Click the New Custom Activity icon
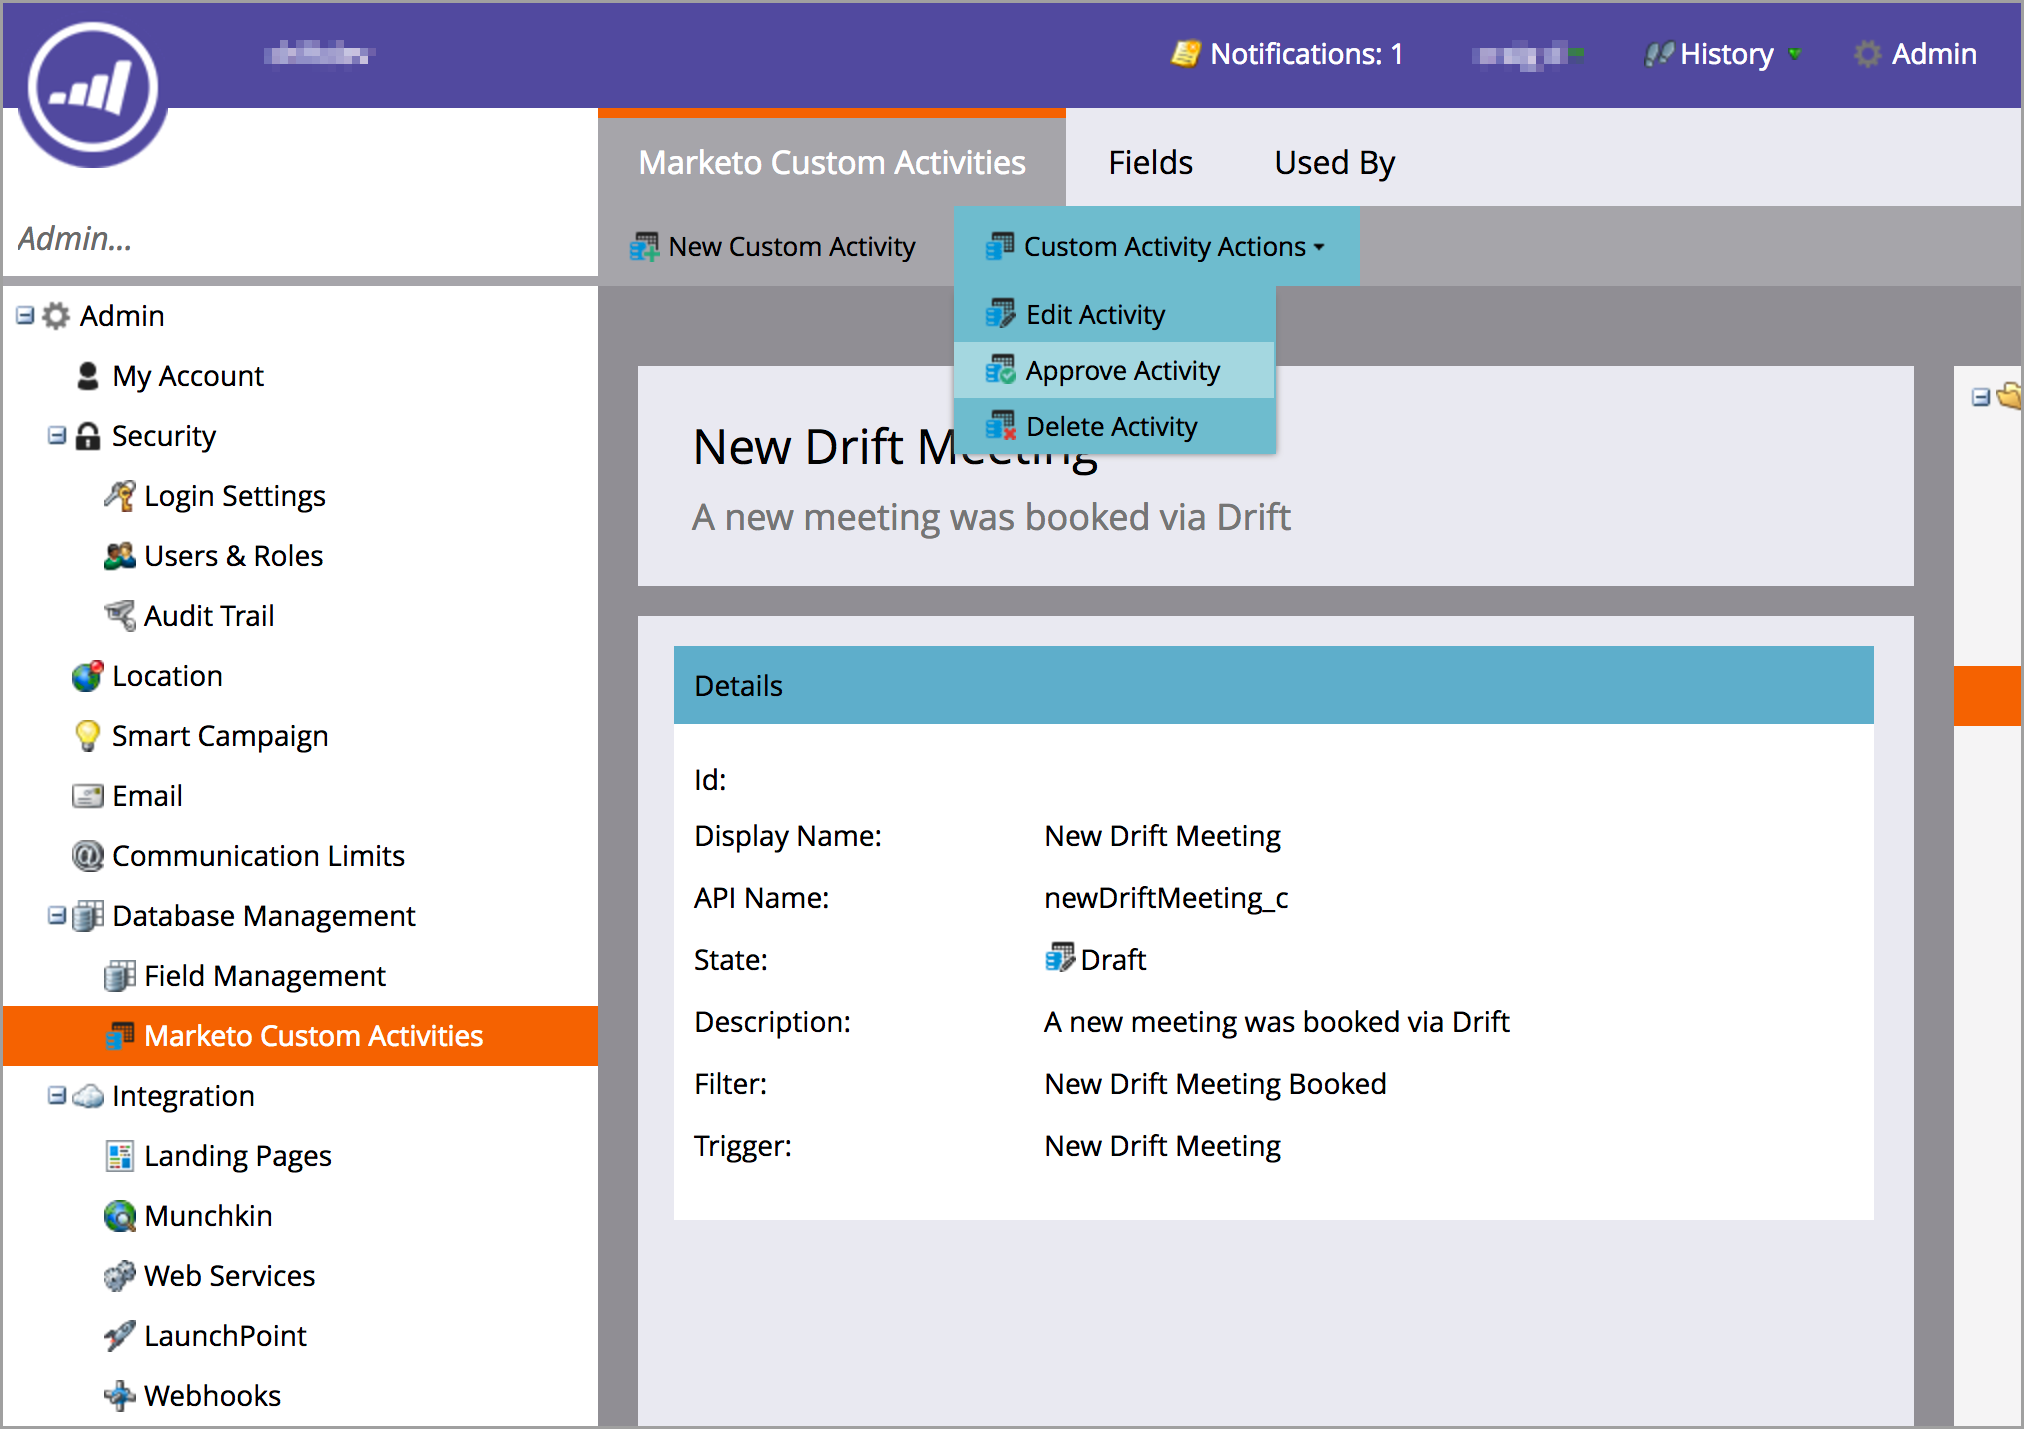Image resolution: width=2024 pixels, height=1429 pixels. [644, 246]
